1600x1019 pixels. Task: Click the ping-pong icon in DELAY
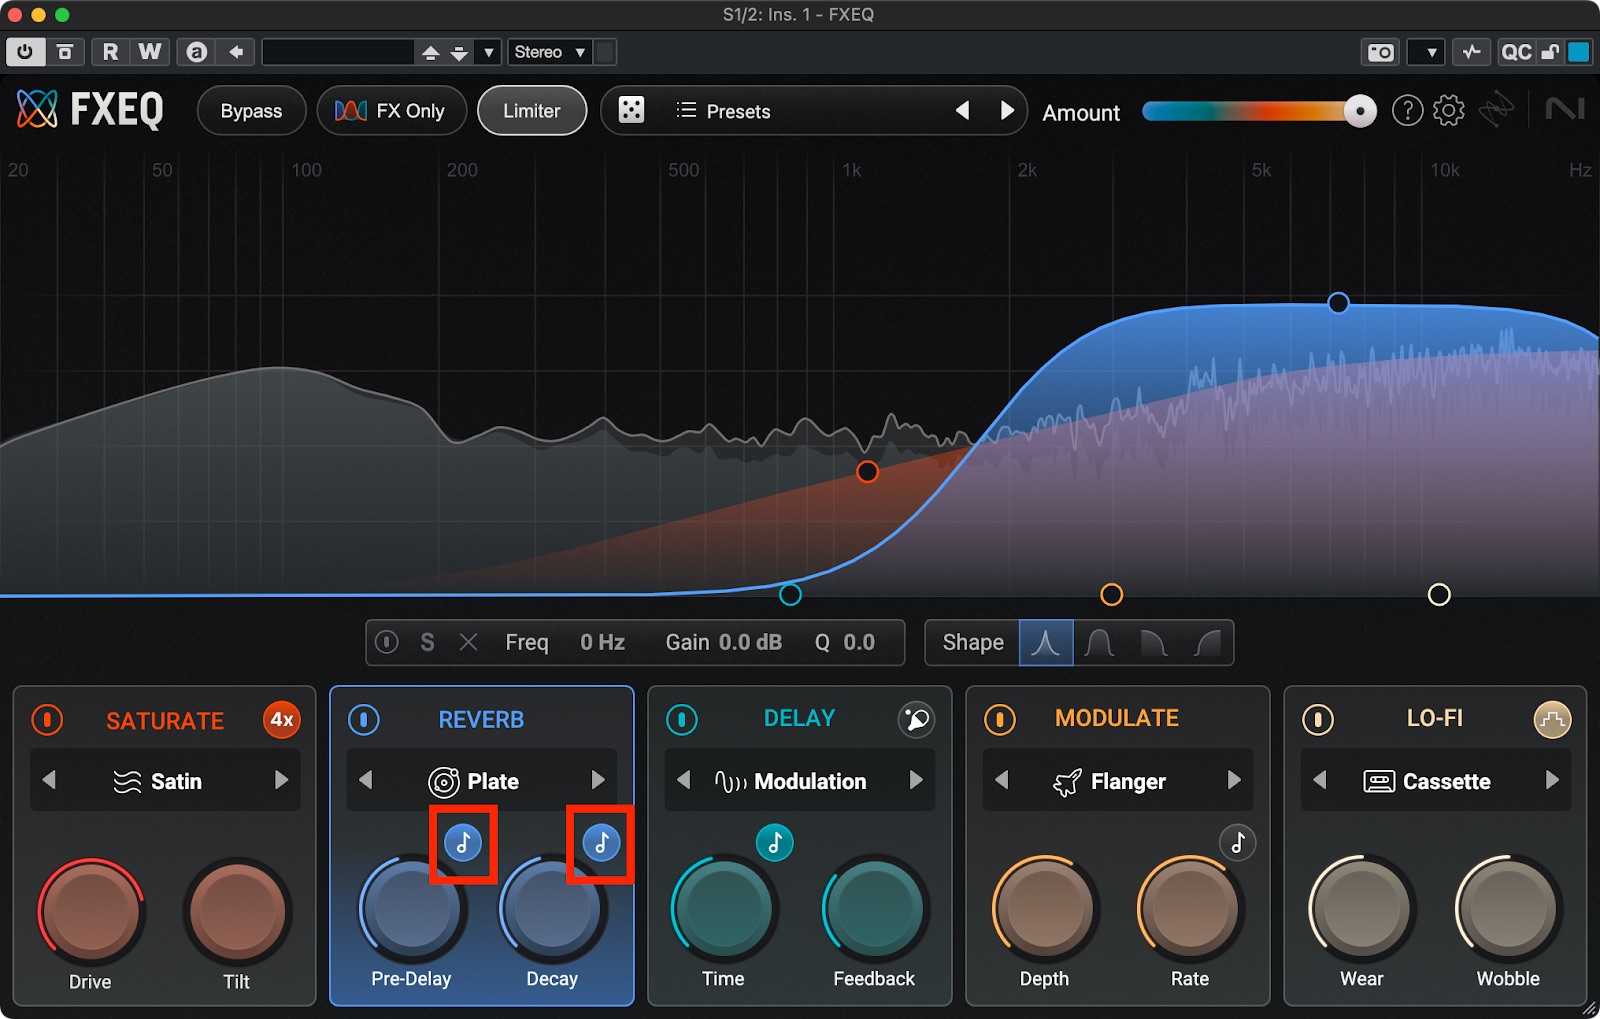click(x=916, y=719)
